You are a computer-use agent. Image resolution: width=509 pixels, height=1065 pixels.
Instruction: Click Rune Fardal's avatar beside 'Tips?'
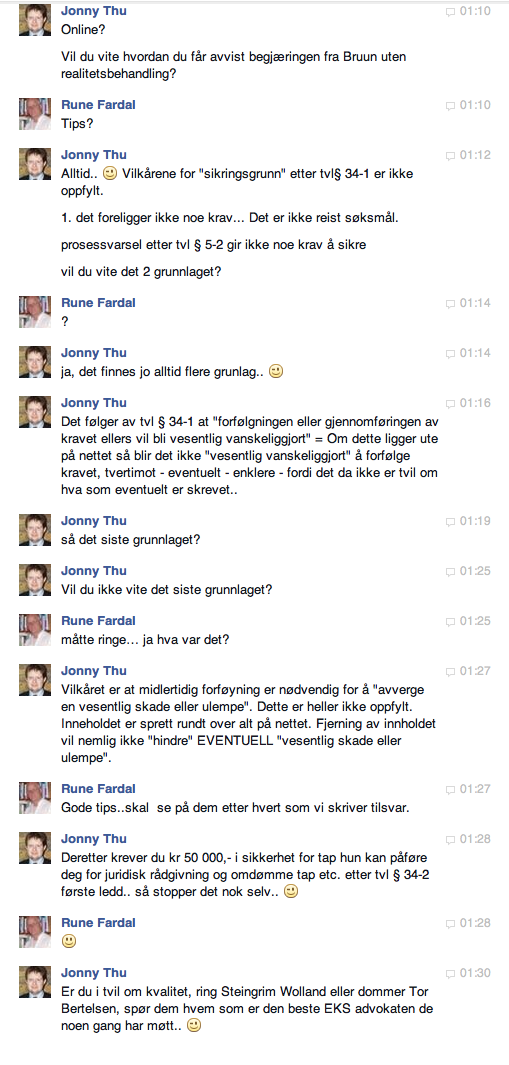(35, 113)
